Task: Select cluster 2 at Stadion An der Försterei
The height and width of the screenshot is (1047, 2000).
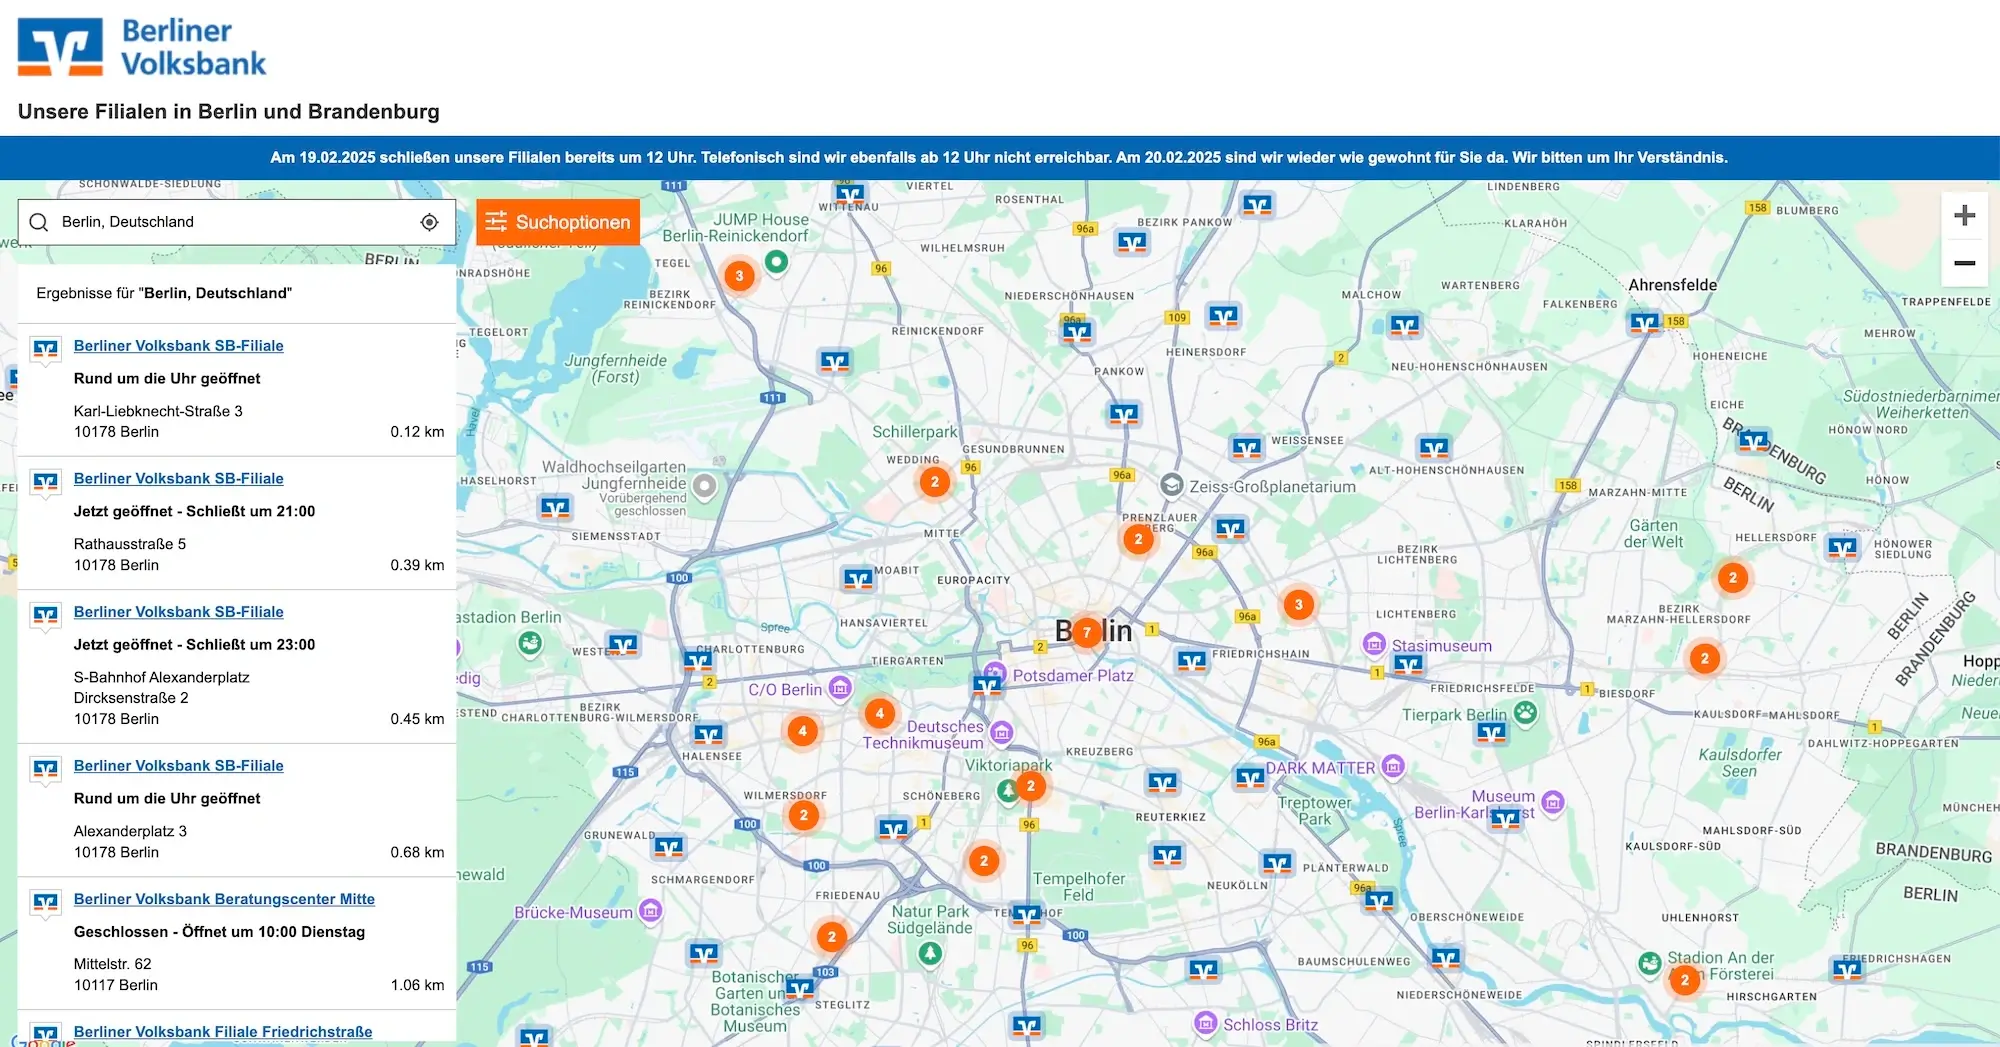Action: [1685, 980]
